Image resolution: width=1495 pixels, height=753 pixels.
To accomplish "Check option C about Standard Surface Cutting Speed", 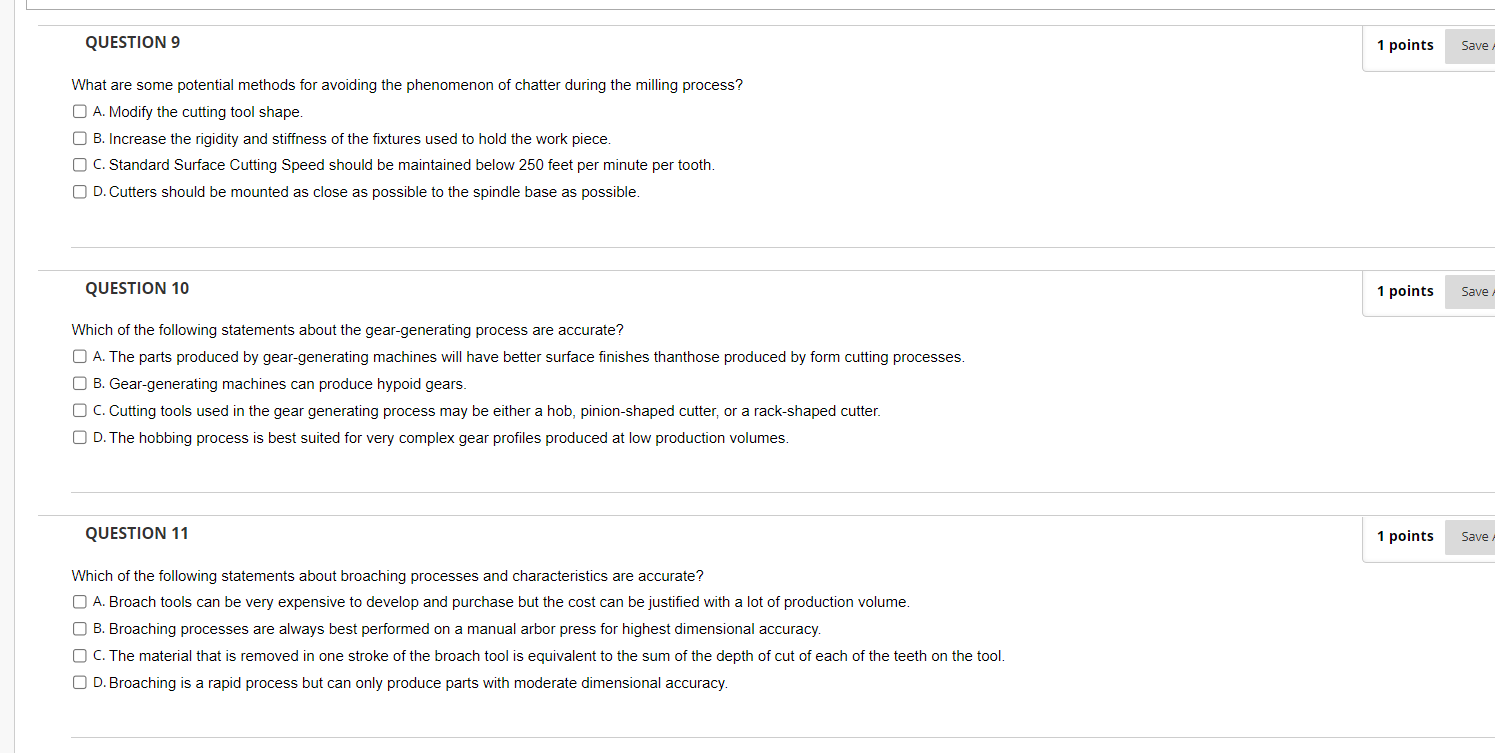I will [x=79, y=164].
